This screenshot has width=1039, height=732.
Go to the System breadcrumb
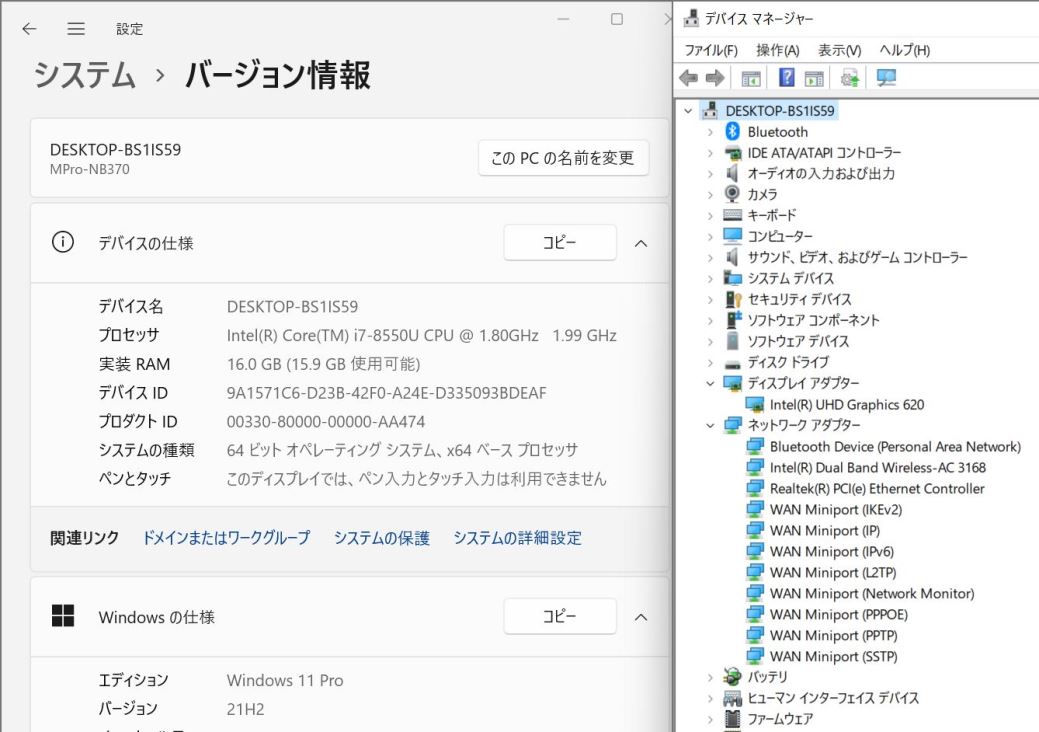[85, 74]
